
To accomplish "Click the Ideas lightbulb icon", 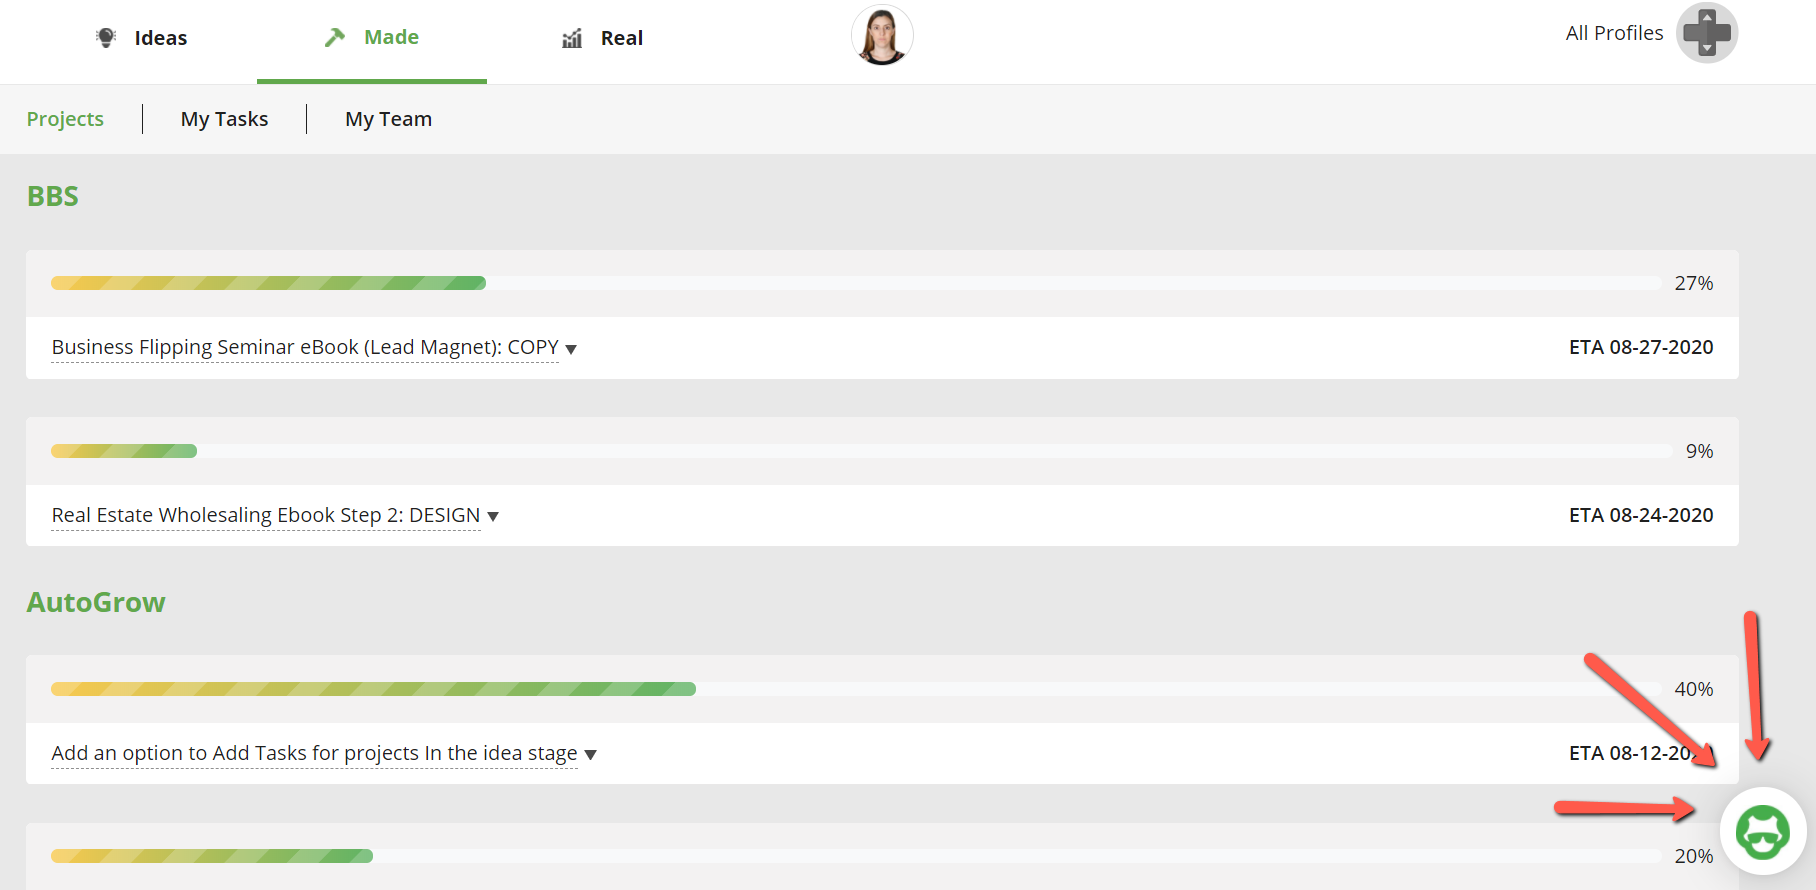I will 106,36.
